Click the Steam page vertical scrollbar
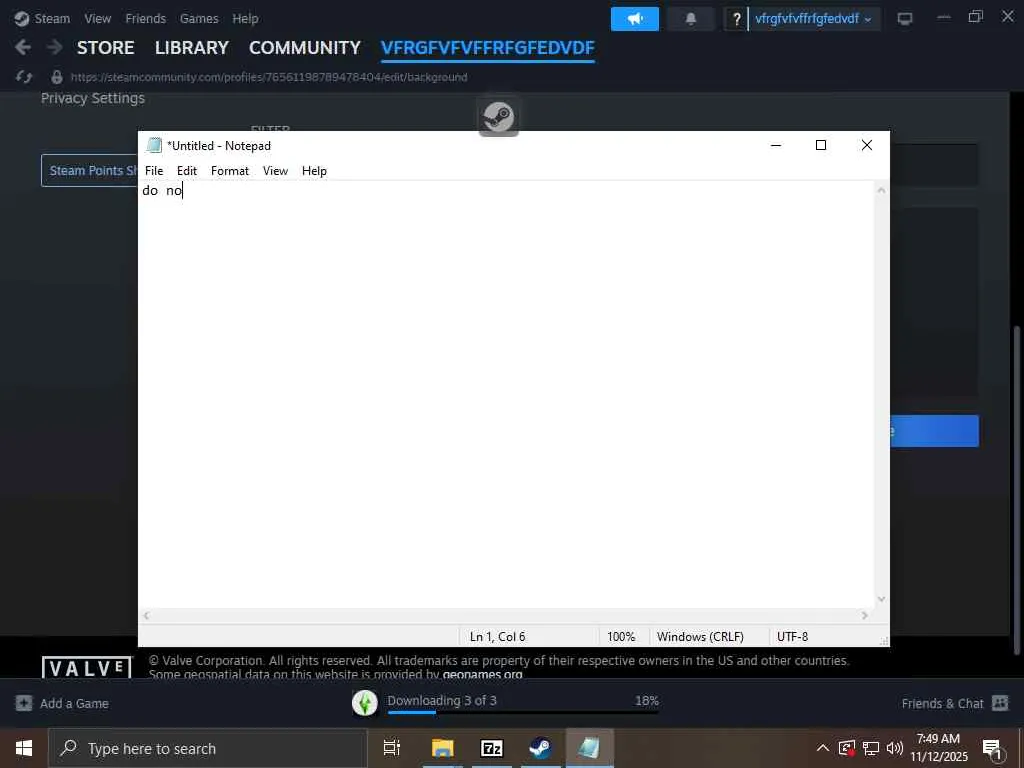 (1016, 490)
